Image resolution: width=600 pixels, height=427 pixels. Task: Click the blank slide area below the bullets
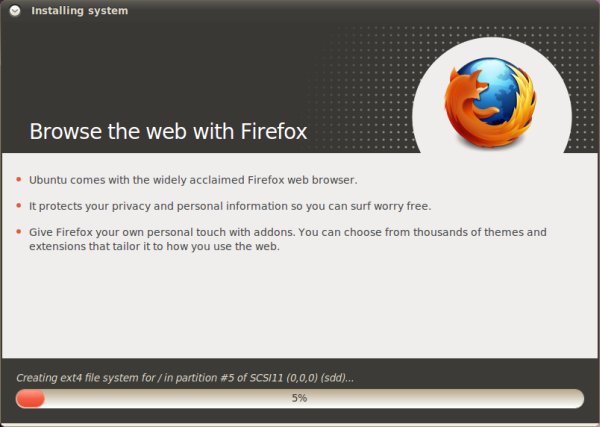(x=300, y=310)
